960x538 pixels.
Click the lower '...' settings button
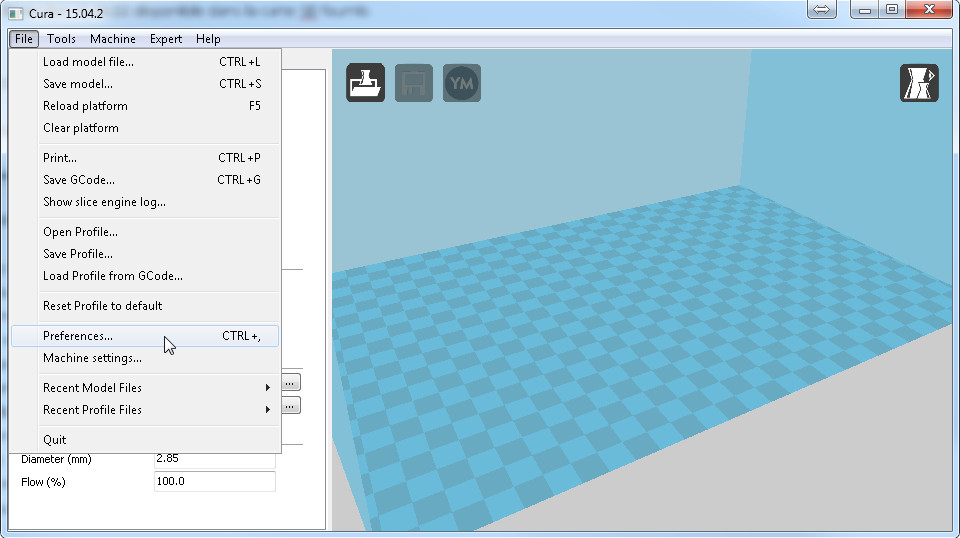[x=290, y=406]
